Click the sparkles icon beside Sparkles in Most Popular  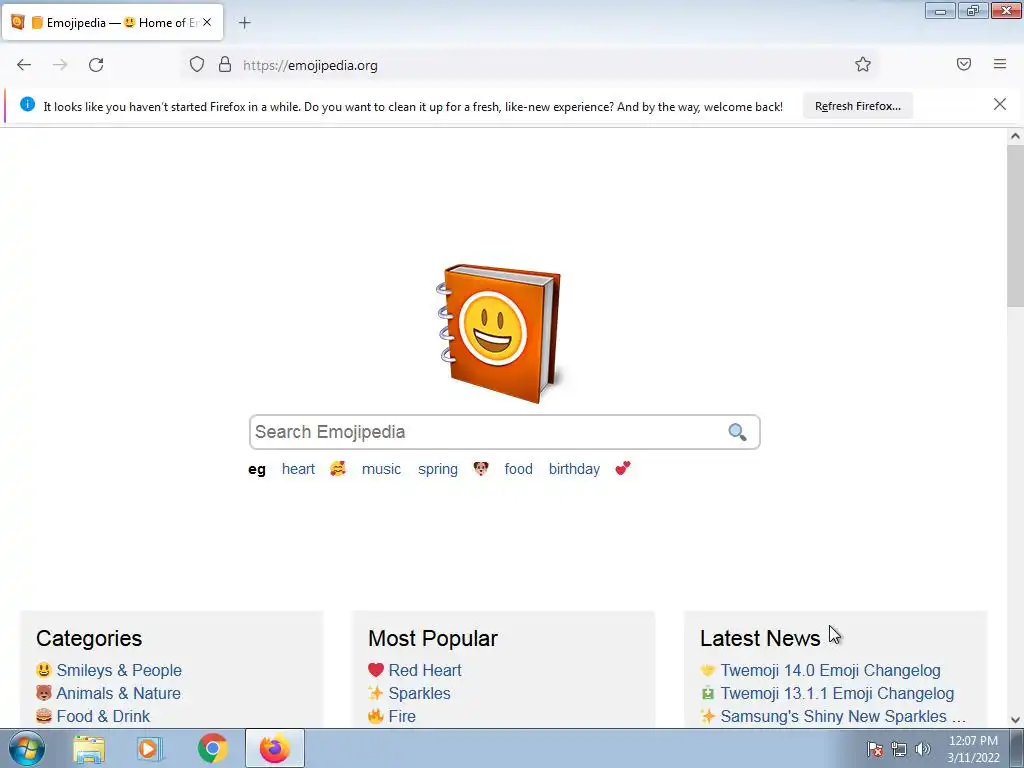[376, 692]
